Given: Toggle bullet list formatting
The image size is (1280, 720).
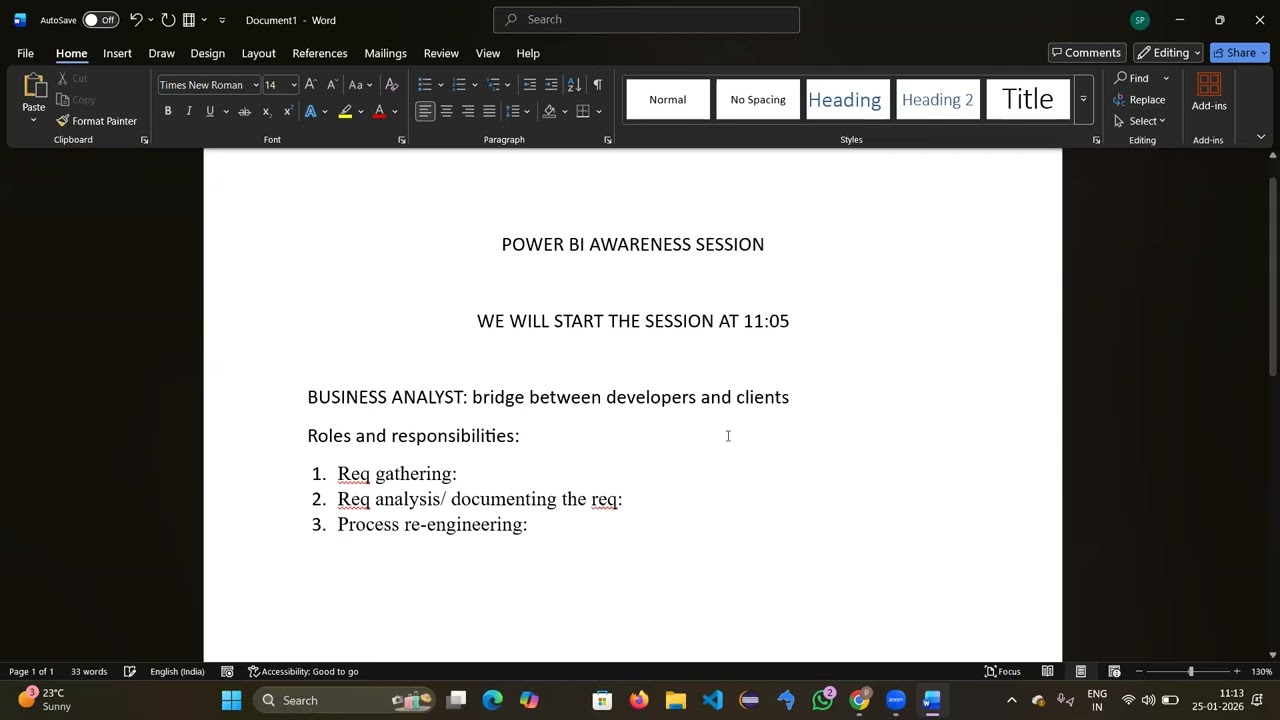Looking at the screenshot, I should click(x=425, y=85).
